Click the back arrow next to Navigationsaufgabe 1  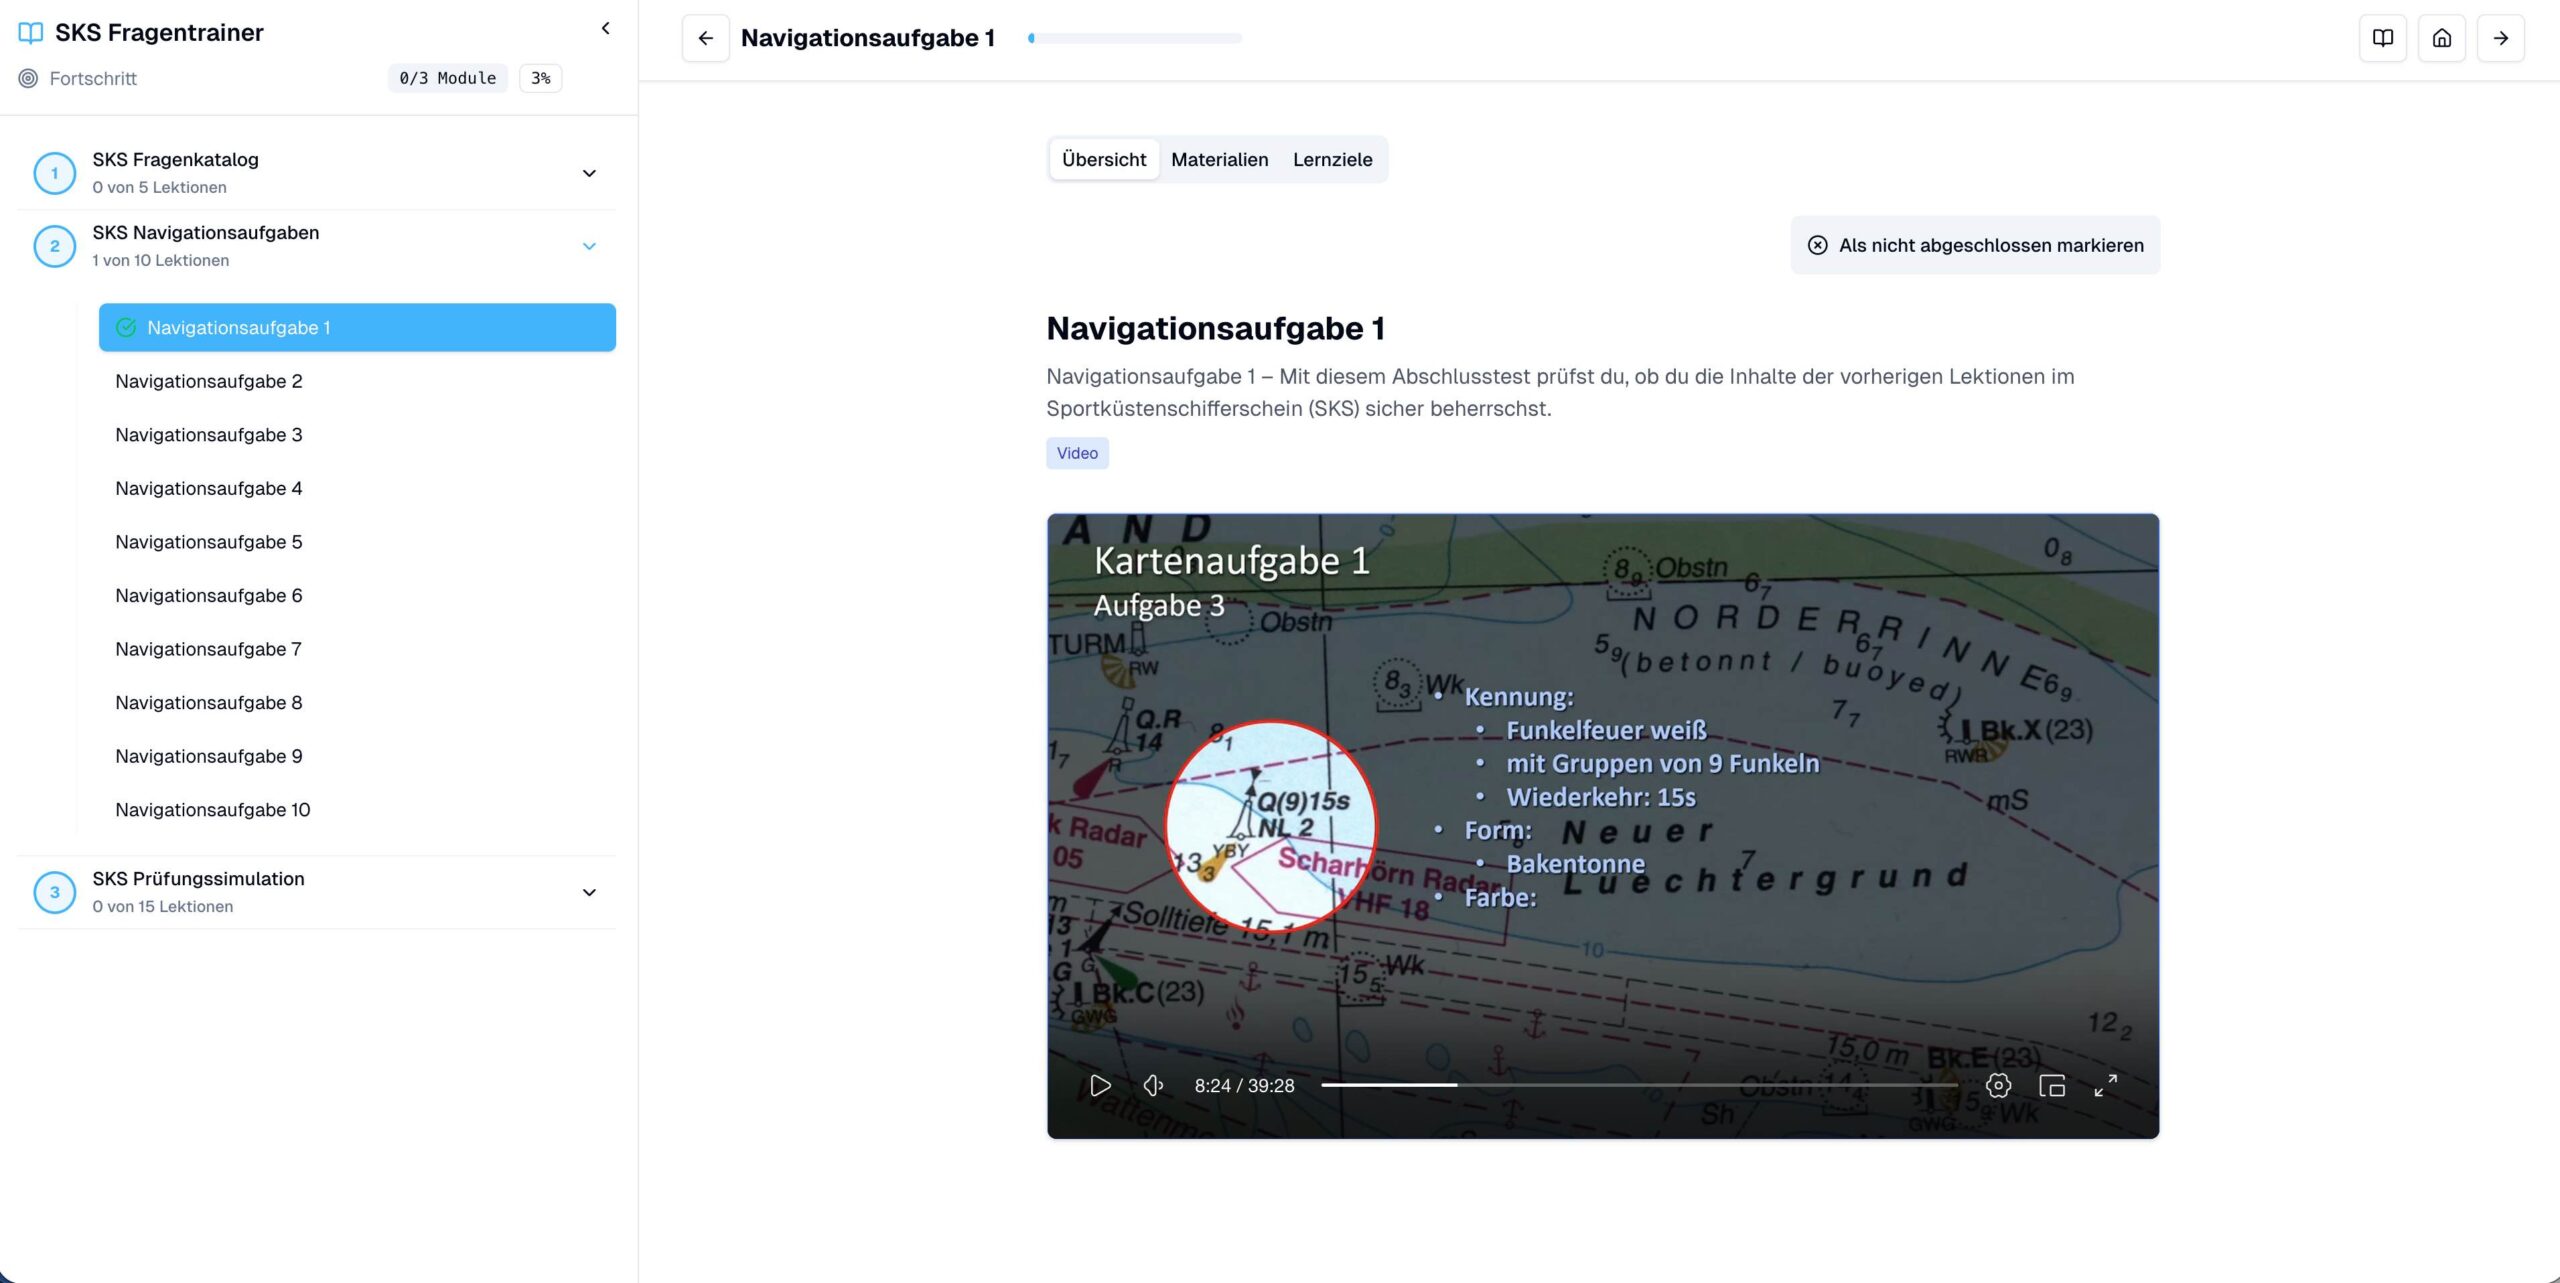point(706,37)
